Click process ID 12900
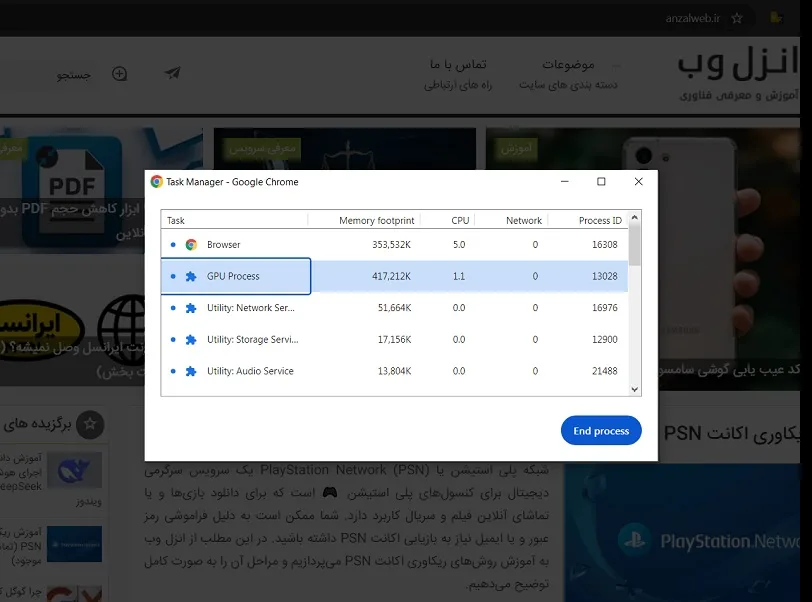The width and height of the screenshot is (812, 602). click(x=605, y=339)
